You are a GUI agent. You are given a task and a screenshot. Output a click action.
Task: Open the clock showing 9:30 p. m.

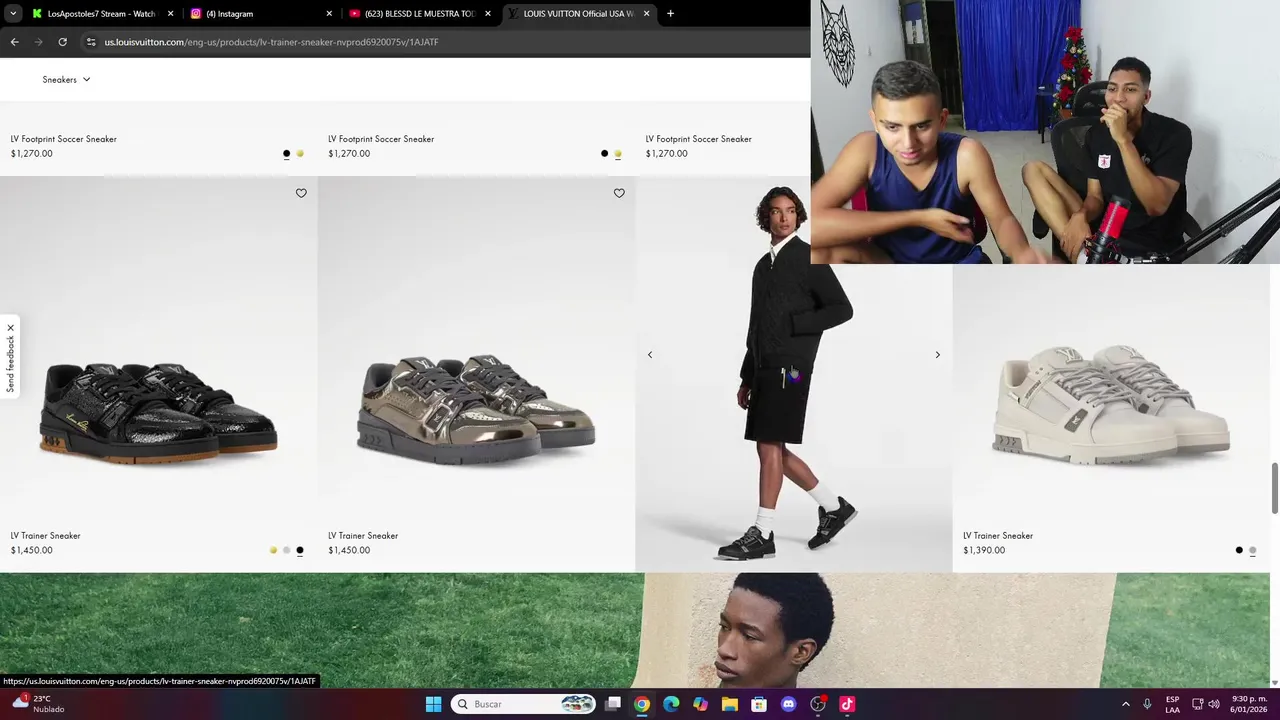(1250, 704)
